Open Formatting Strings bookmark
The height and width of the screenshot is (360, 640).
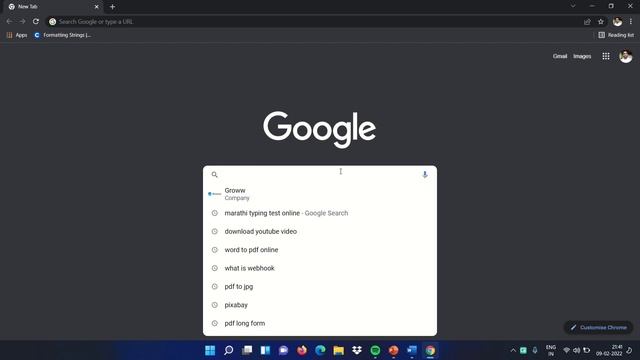tap(63, 35)
